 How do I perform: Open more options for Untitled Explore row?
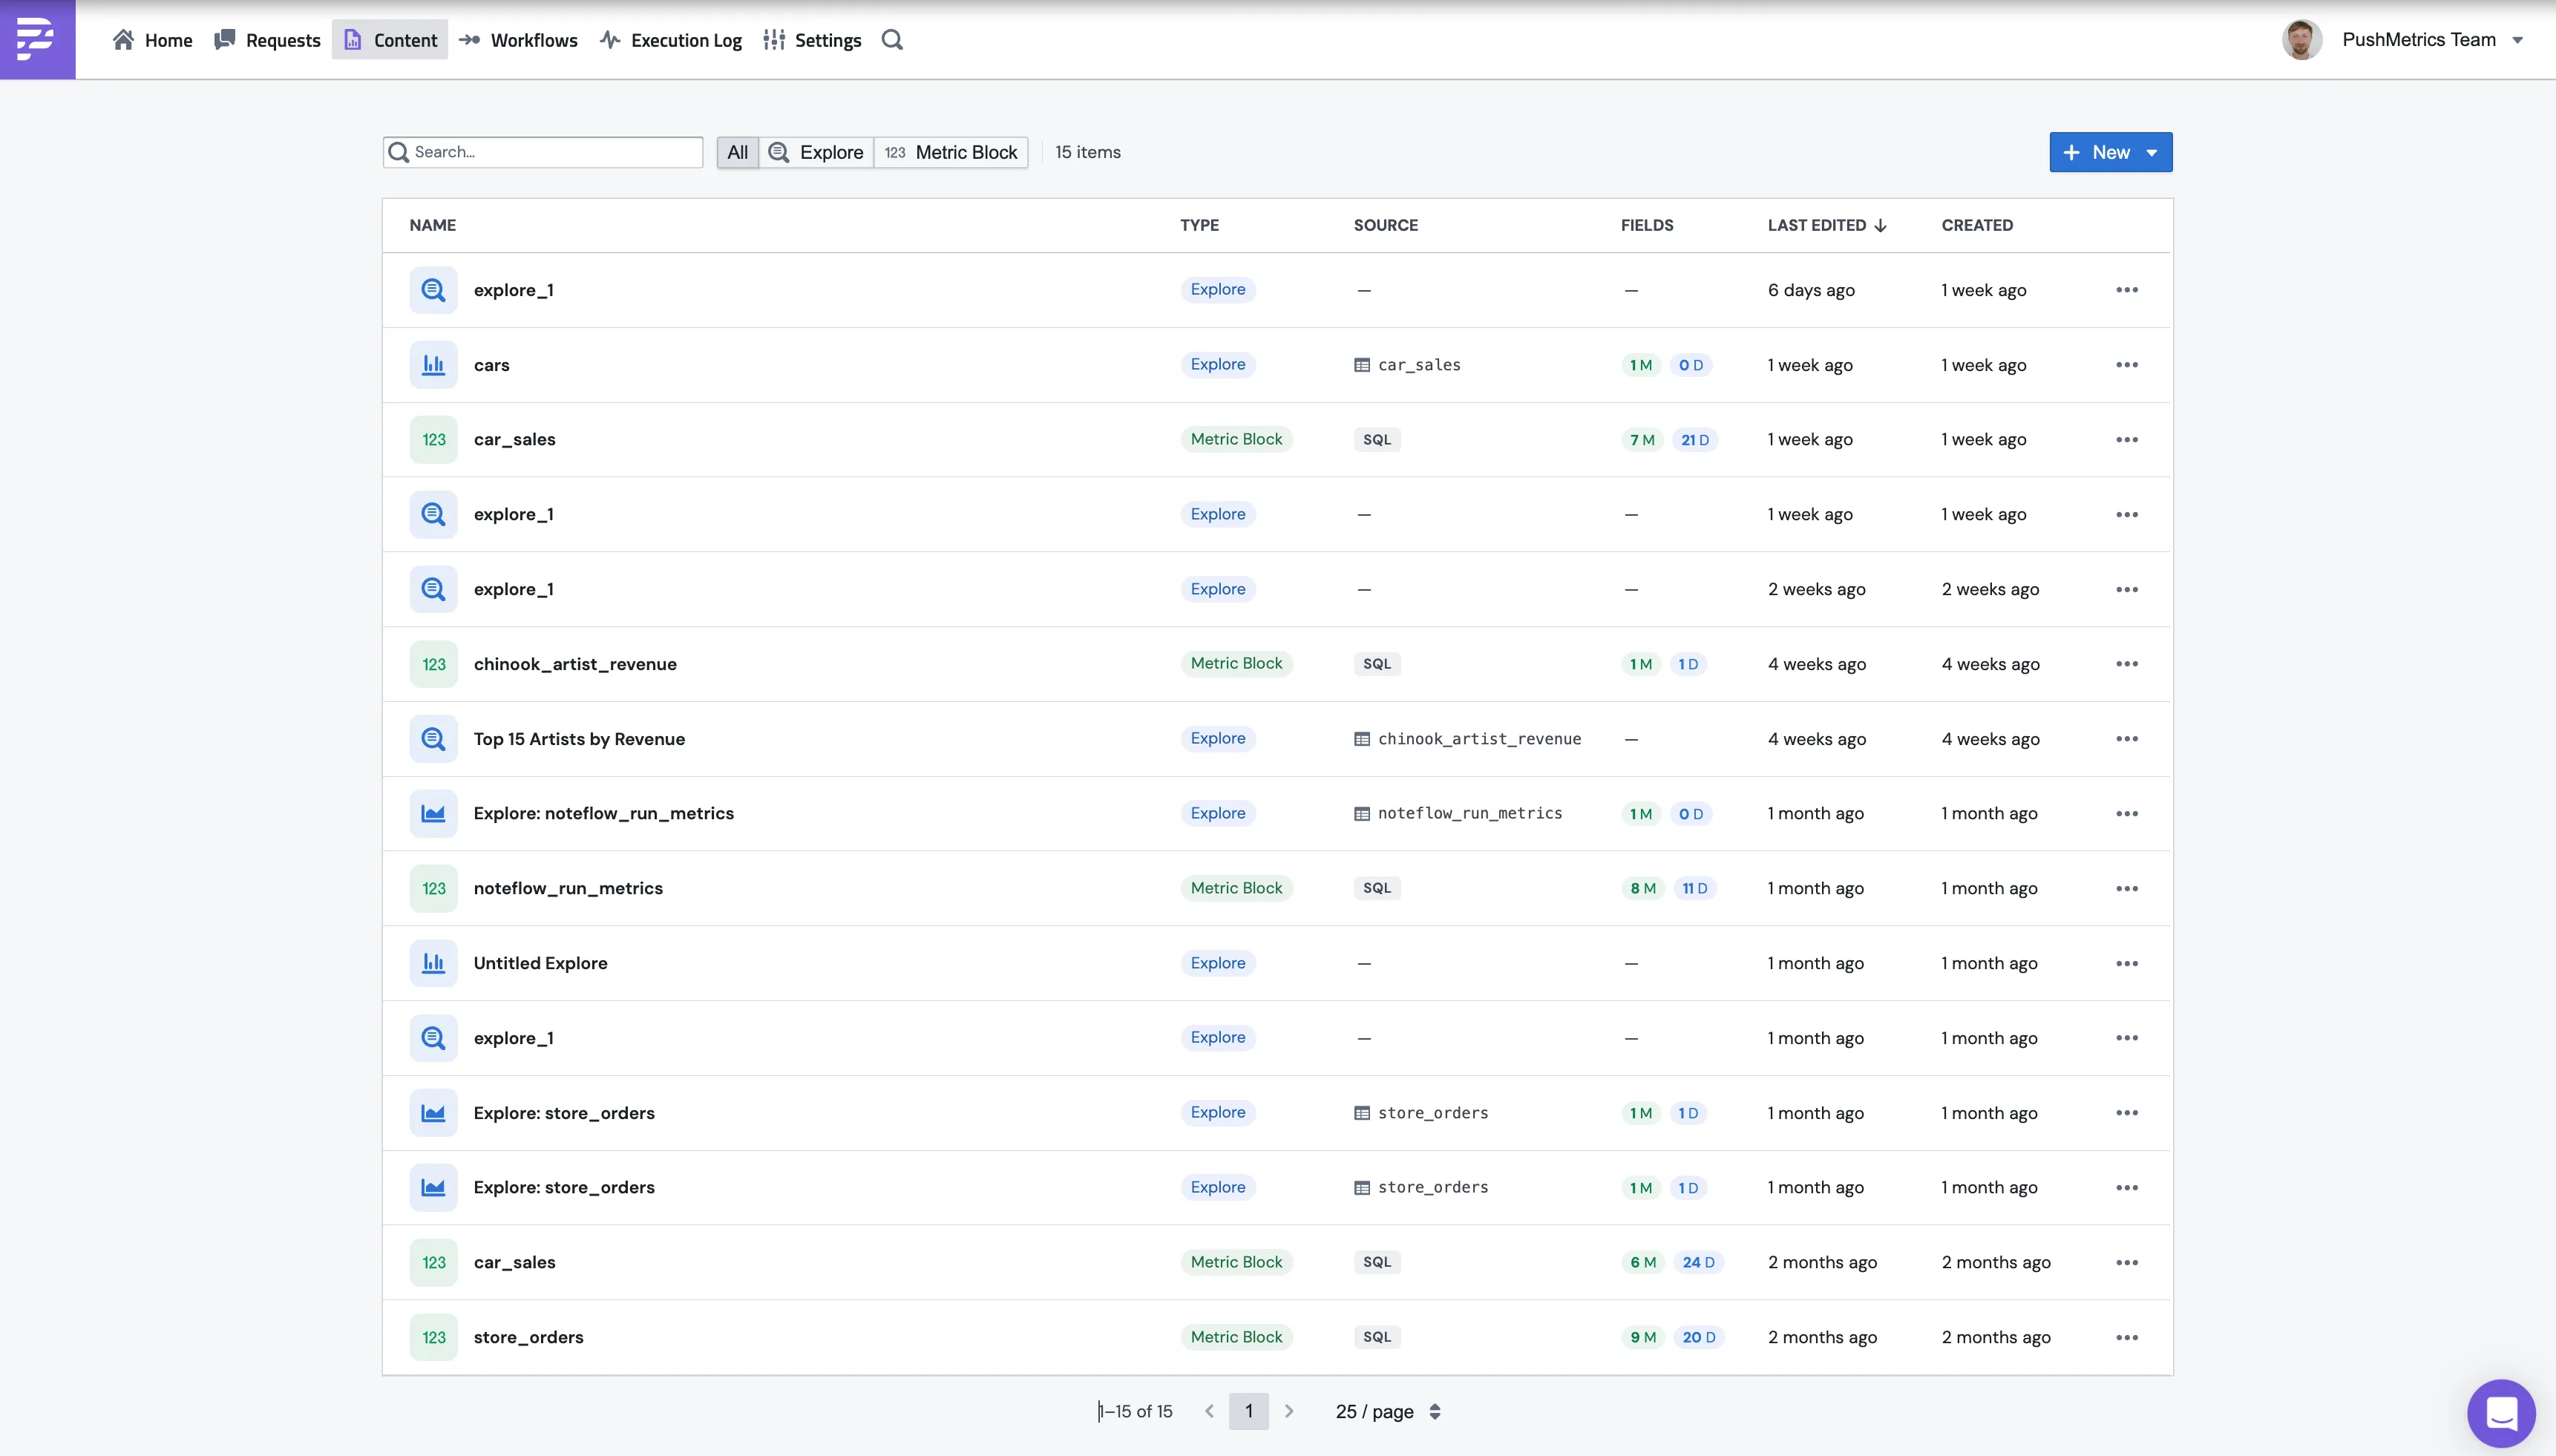coord(2127,963)
